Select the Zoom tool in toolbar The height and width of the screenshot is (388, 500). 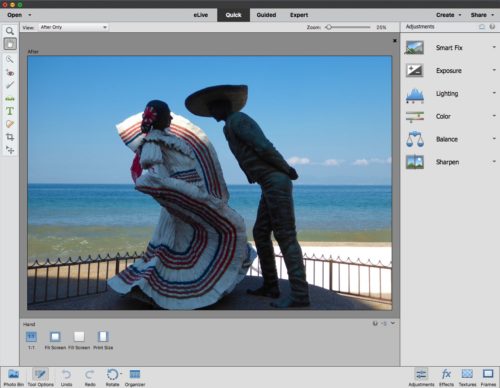[10, 31]
